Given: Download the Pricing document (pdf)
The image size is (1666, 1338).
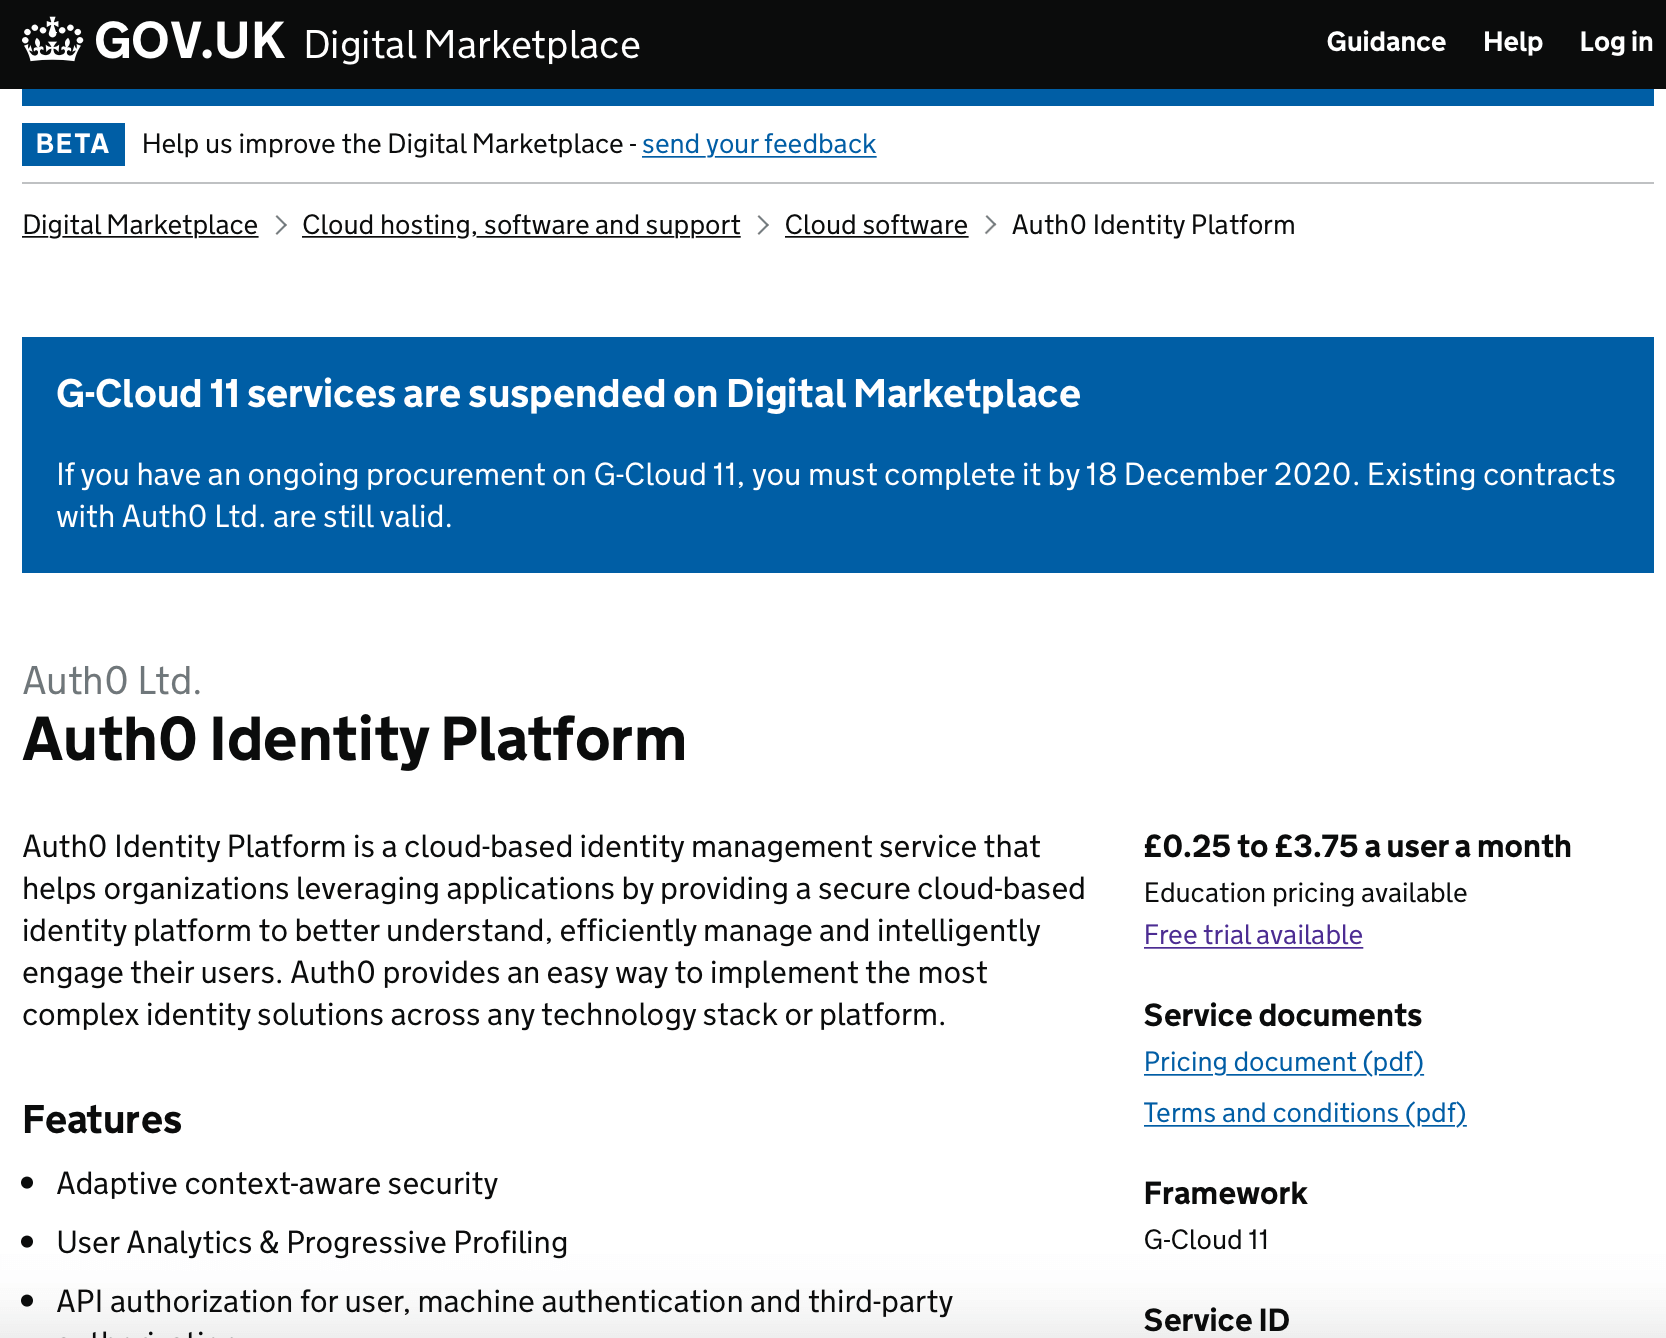Looking at the screenshot, I should click(x=1284, y=1062).
